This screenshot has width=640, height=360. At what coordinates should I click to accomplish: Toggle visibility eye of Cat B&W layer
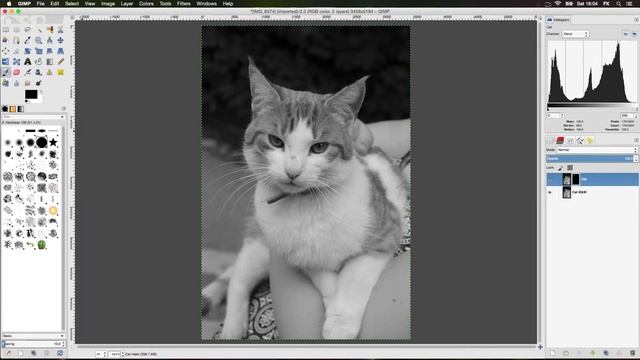click(550, 192)
